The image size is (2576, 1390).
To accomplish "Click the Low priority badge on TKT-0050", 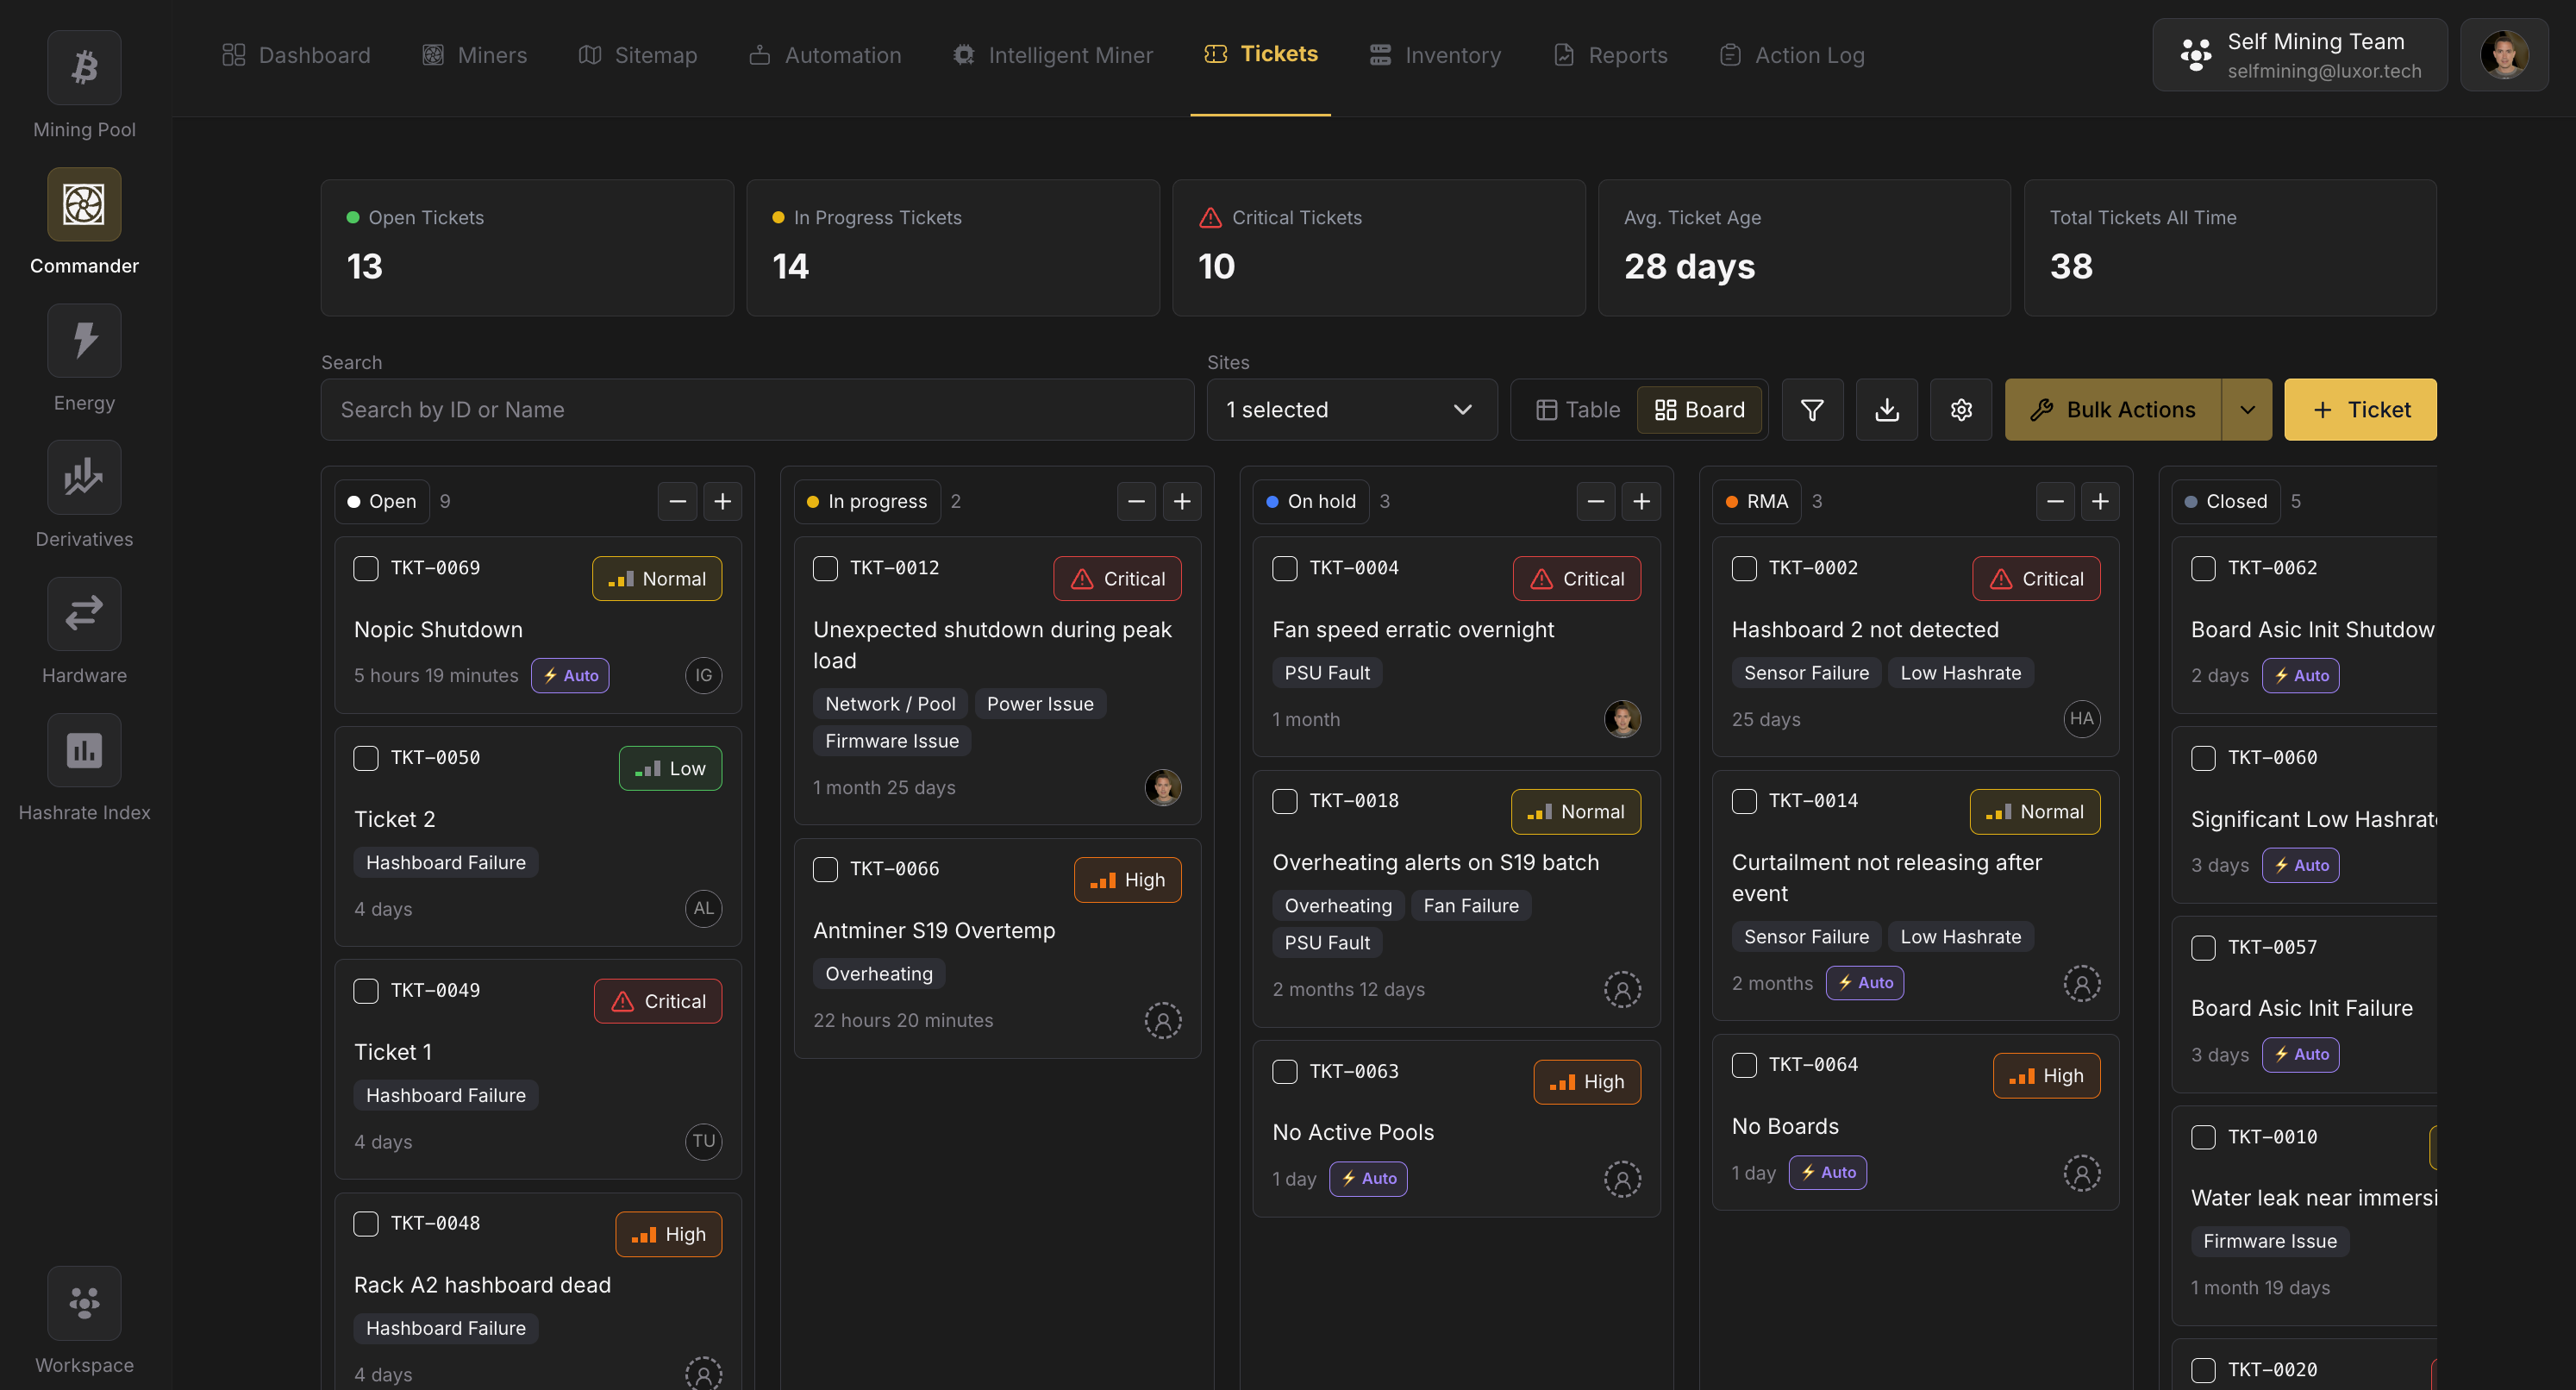I will pos(670,769).
